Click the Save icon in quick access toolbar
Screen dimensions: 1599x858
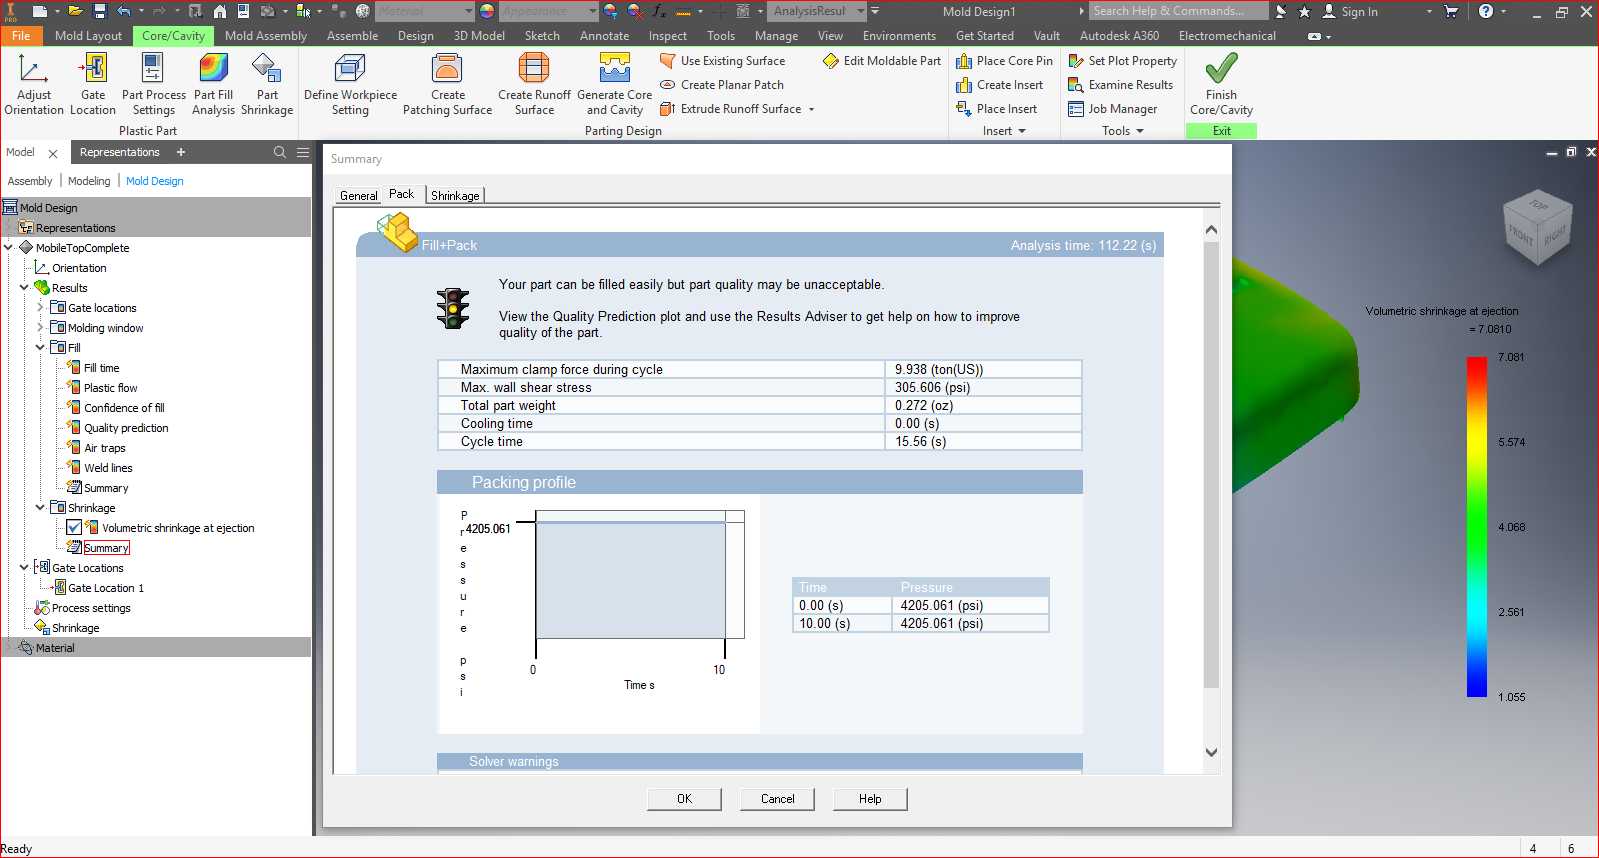coord(99,11)
